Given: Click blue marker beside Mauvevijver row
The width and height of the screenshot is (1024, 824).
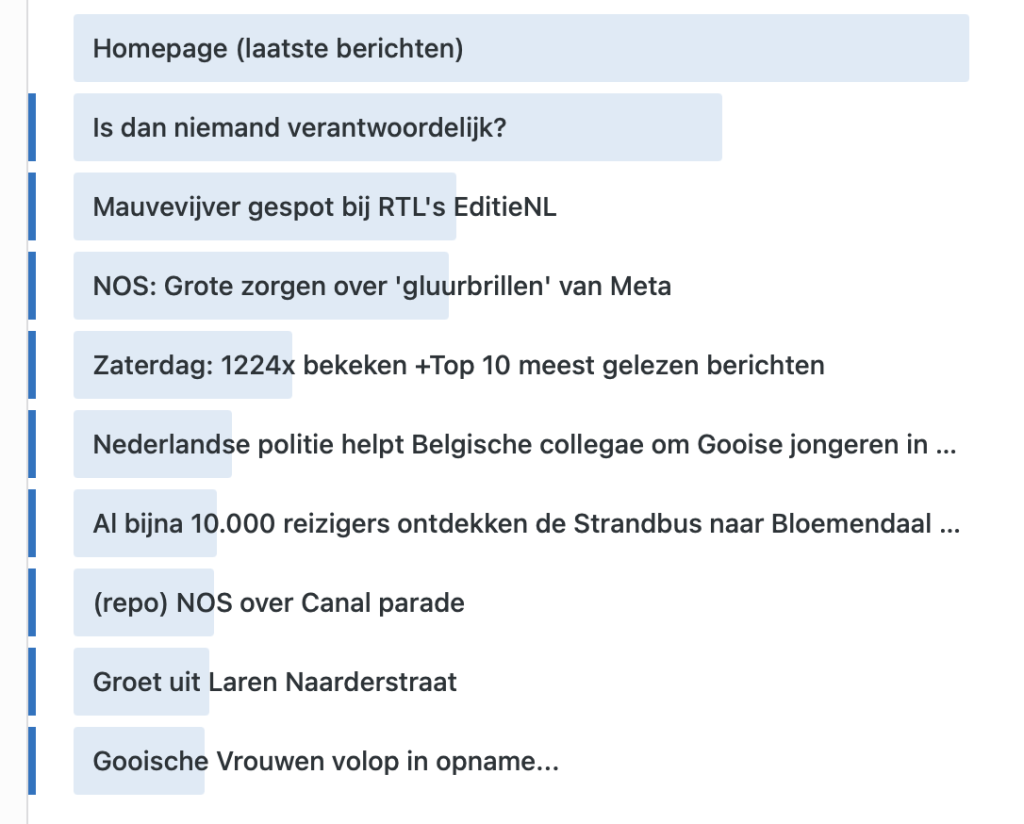Looking at the screenshot, I should click(32, 206).
